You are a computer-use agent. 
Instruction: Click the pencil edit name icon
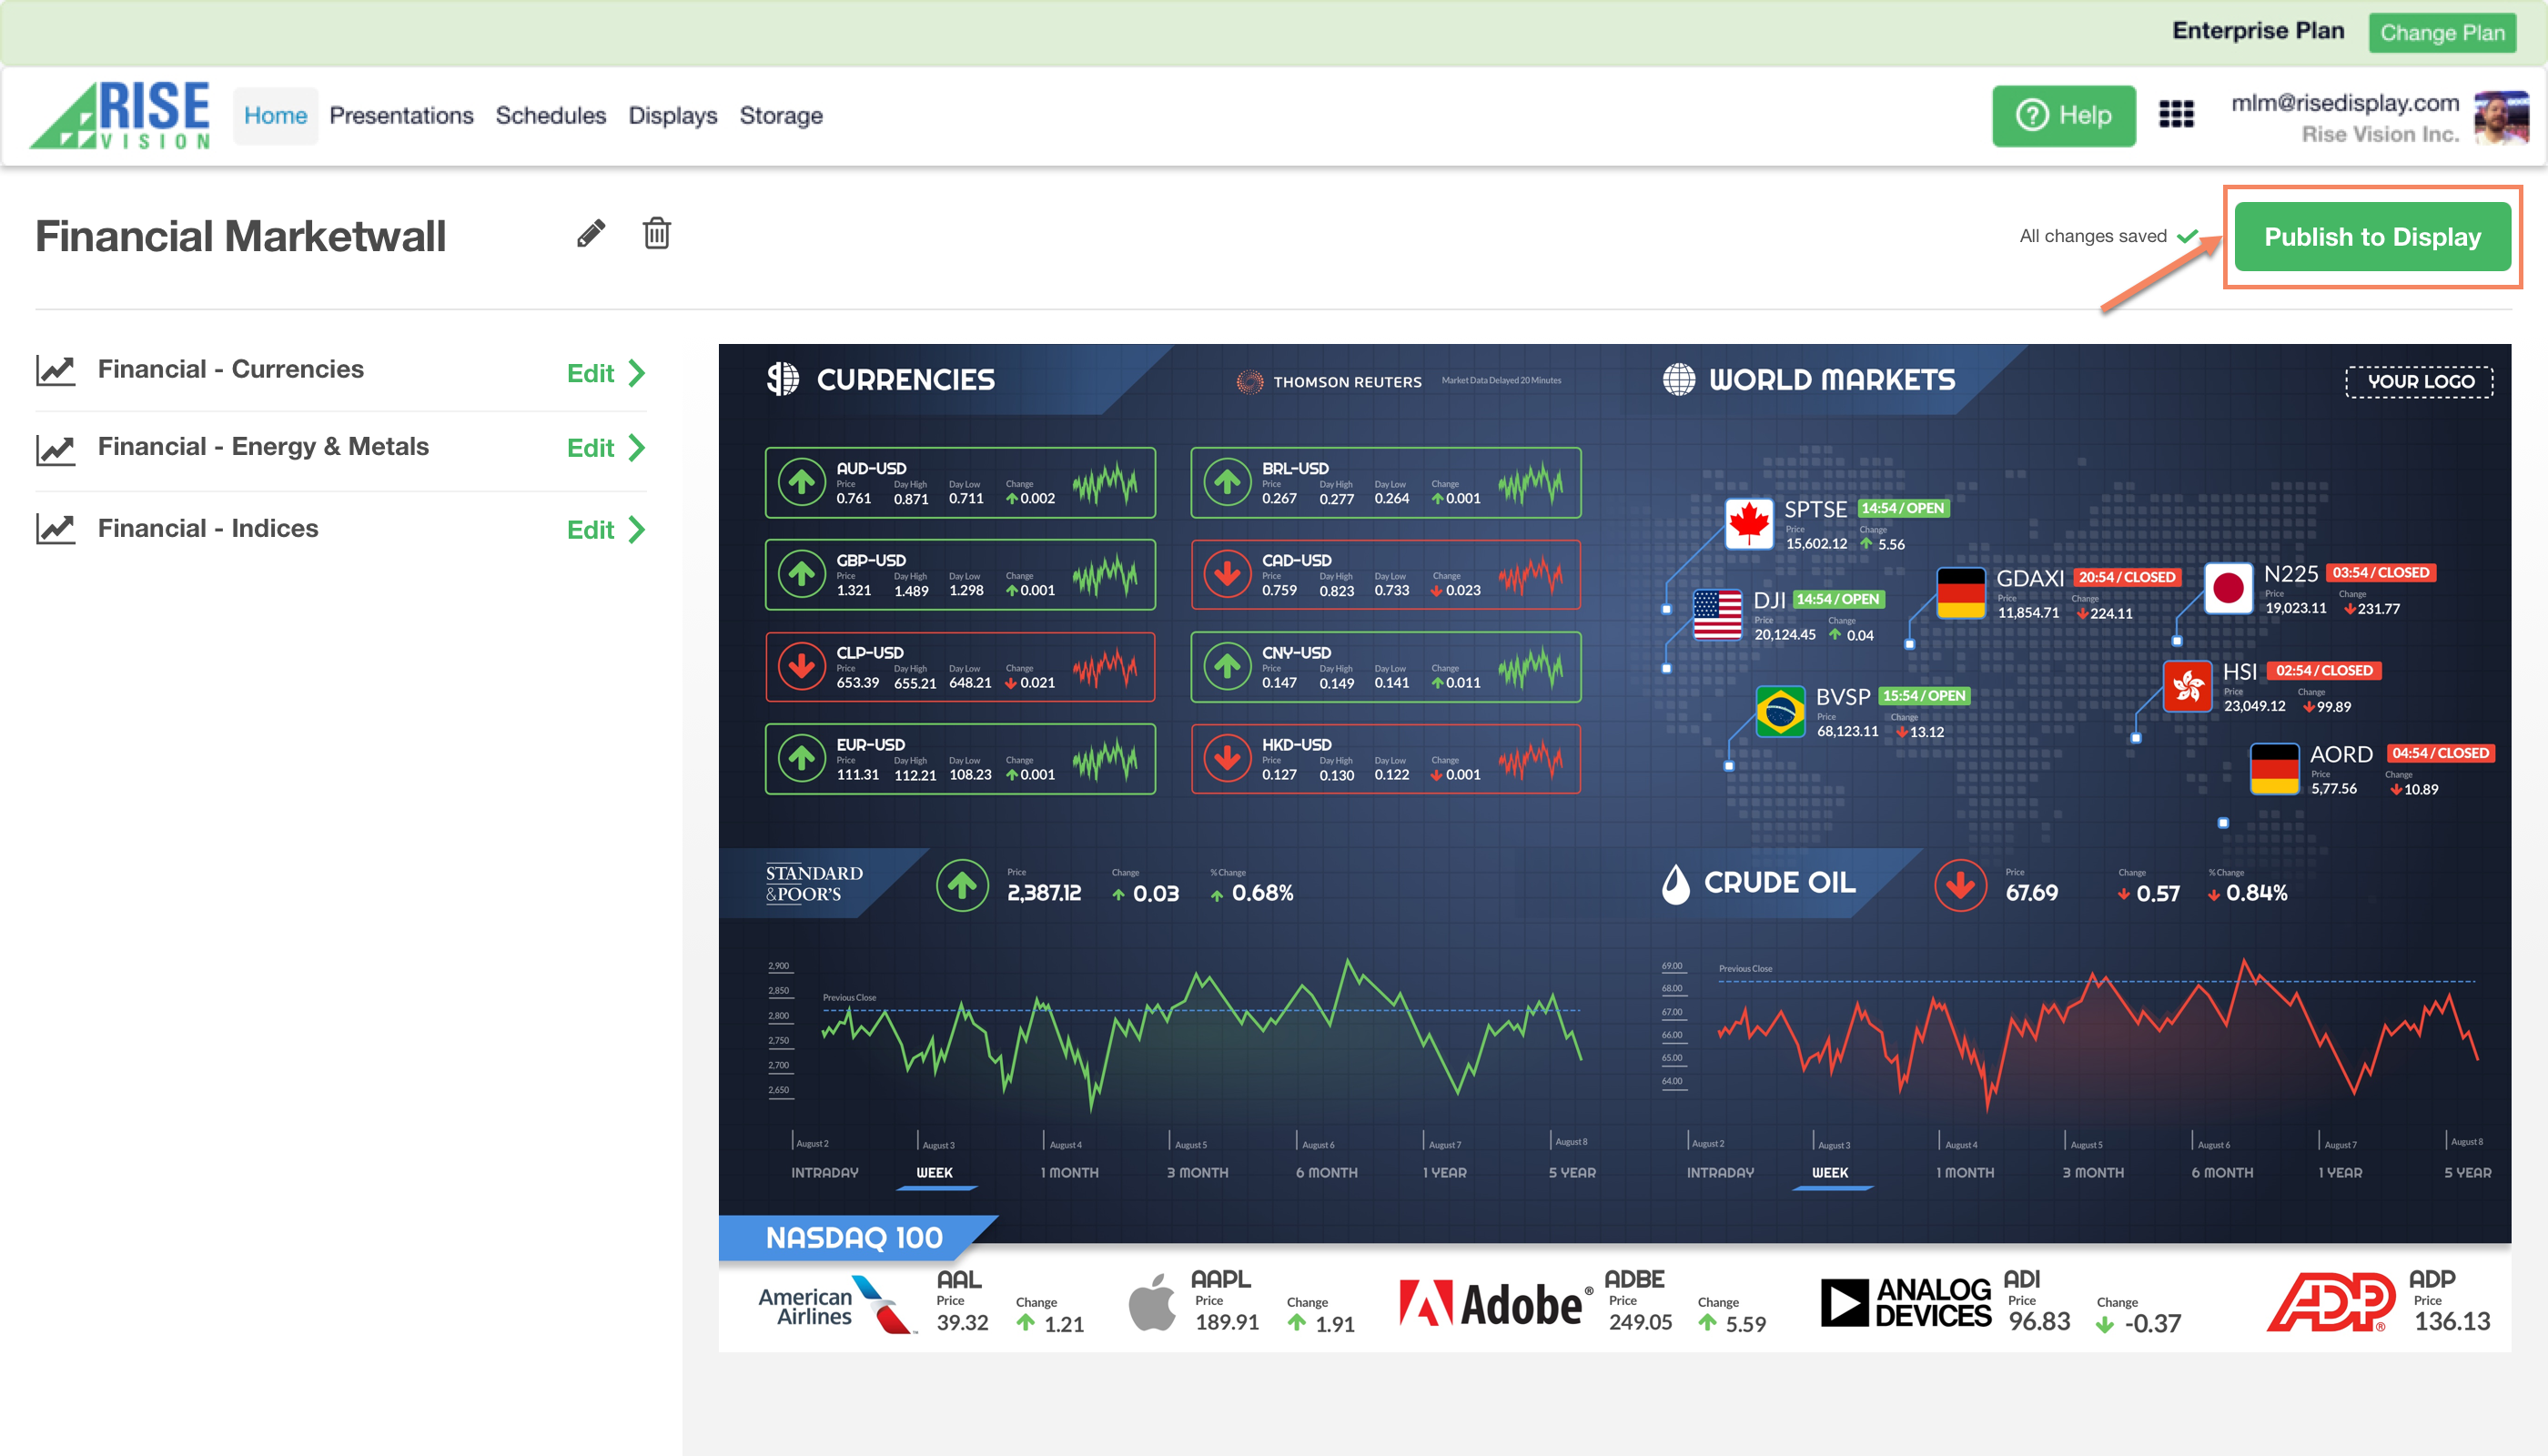point(591,234)
